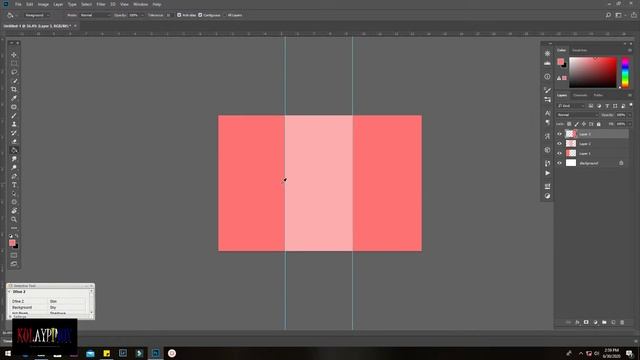This screenshot has height=360, width=640.
Task: Click the foreground color swatch in toolbox
Action: pos(12,243)
